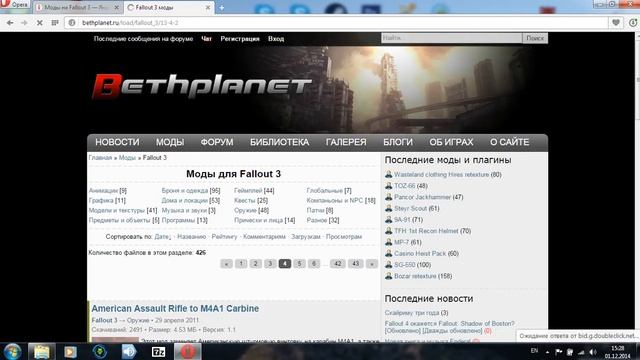This screenshot has width=640, height=360.
Task: Stop page loading with the X button
Action: click(x=40, y=23)
